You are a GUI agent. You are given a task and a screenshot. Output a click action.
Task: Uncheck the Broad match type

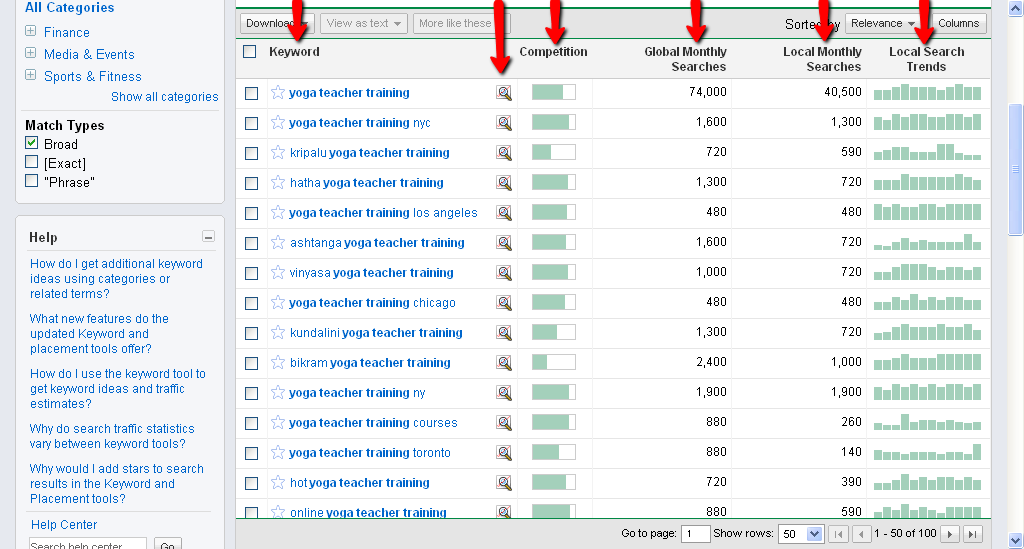32,144
